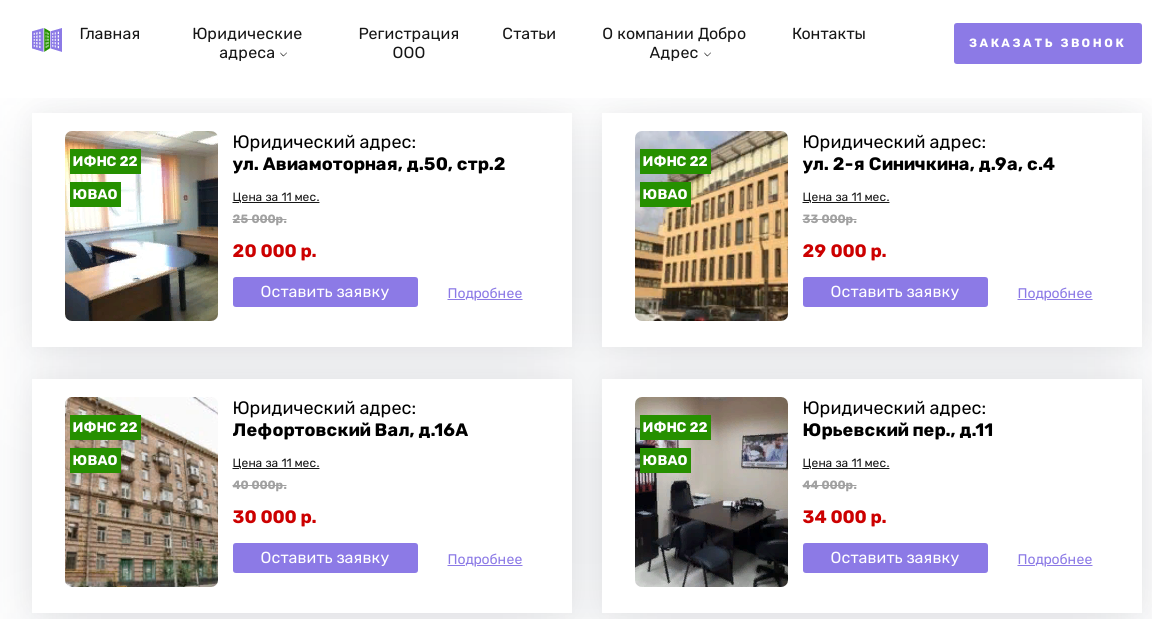Open the Главная menu item
The height and width of the screenshot is (619, 1152).
110,34
